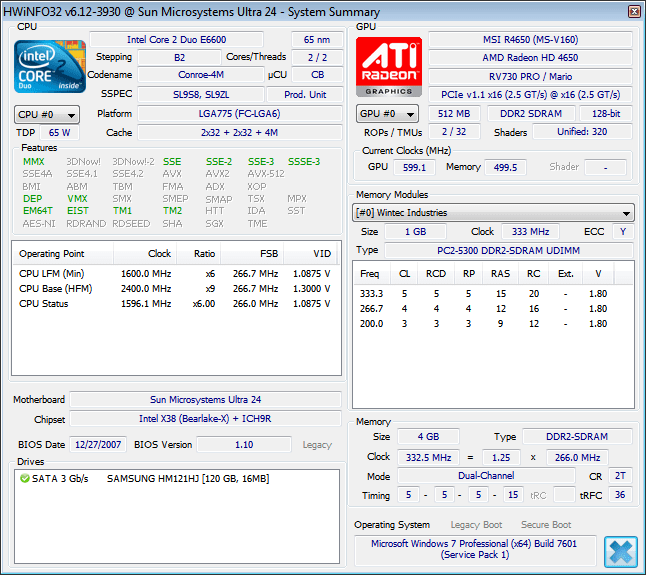
Task: Select the CPU Status row
Action: click(x=175, y=304)
